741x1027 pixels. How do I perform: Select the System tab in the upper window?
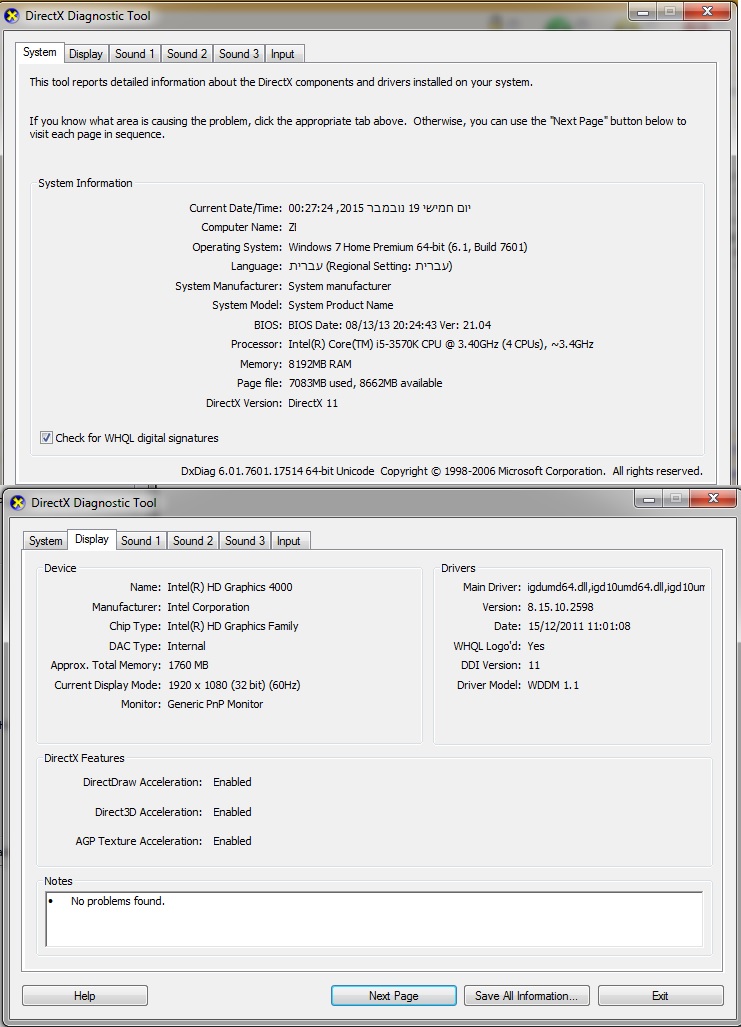(40, 53)
